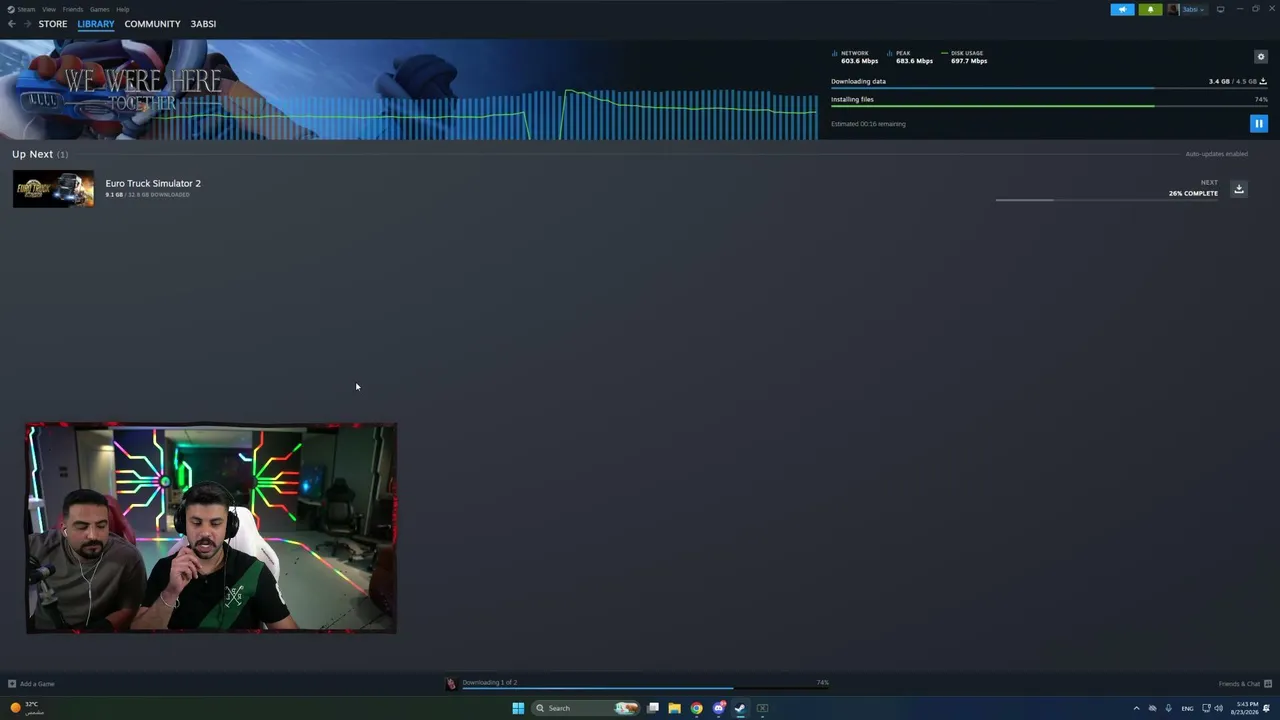Click the NEXT 26% COMPLETE label
The height and width of the screenshot is (720, 1280).
(1193, 188)
